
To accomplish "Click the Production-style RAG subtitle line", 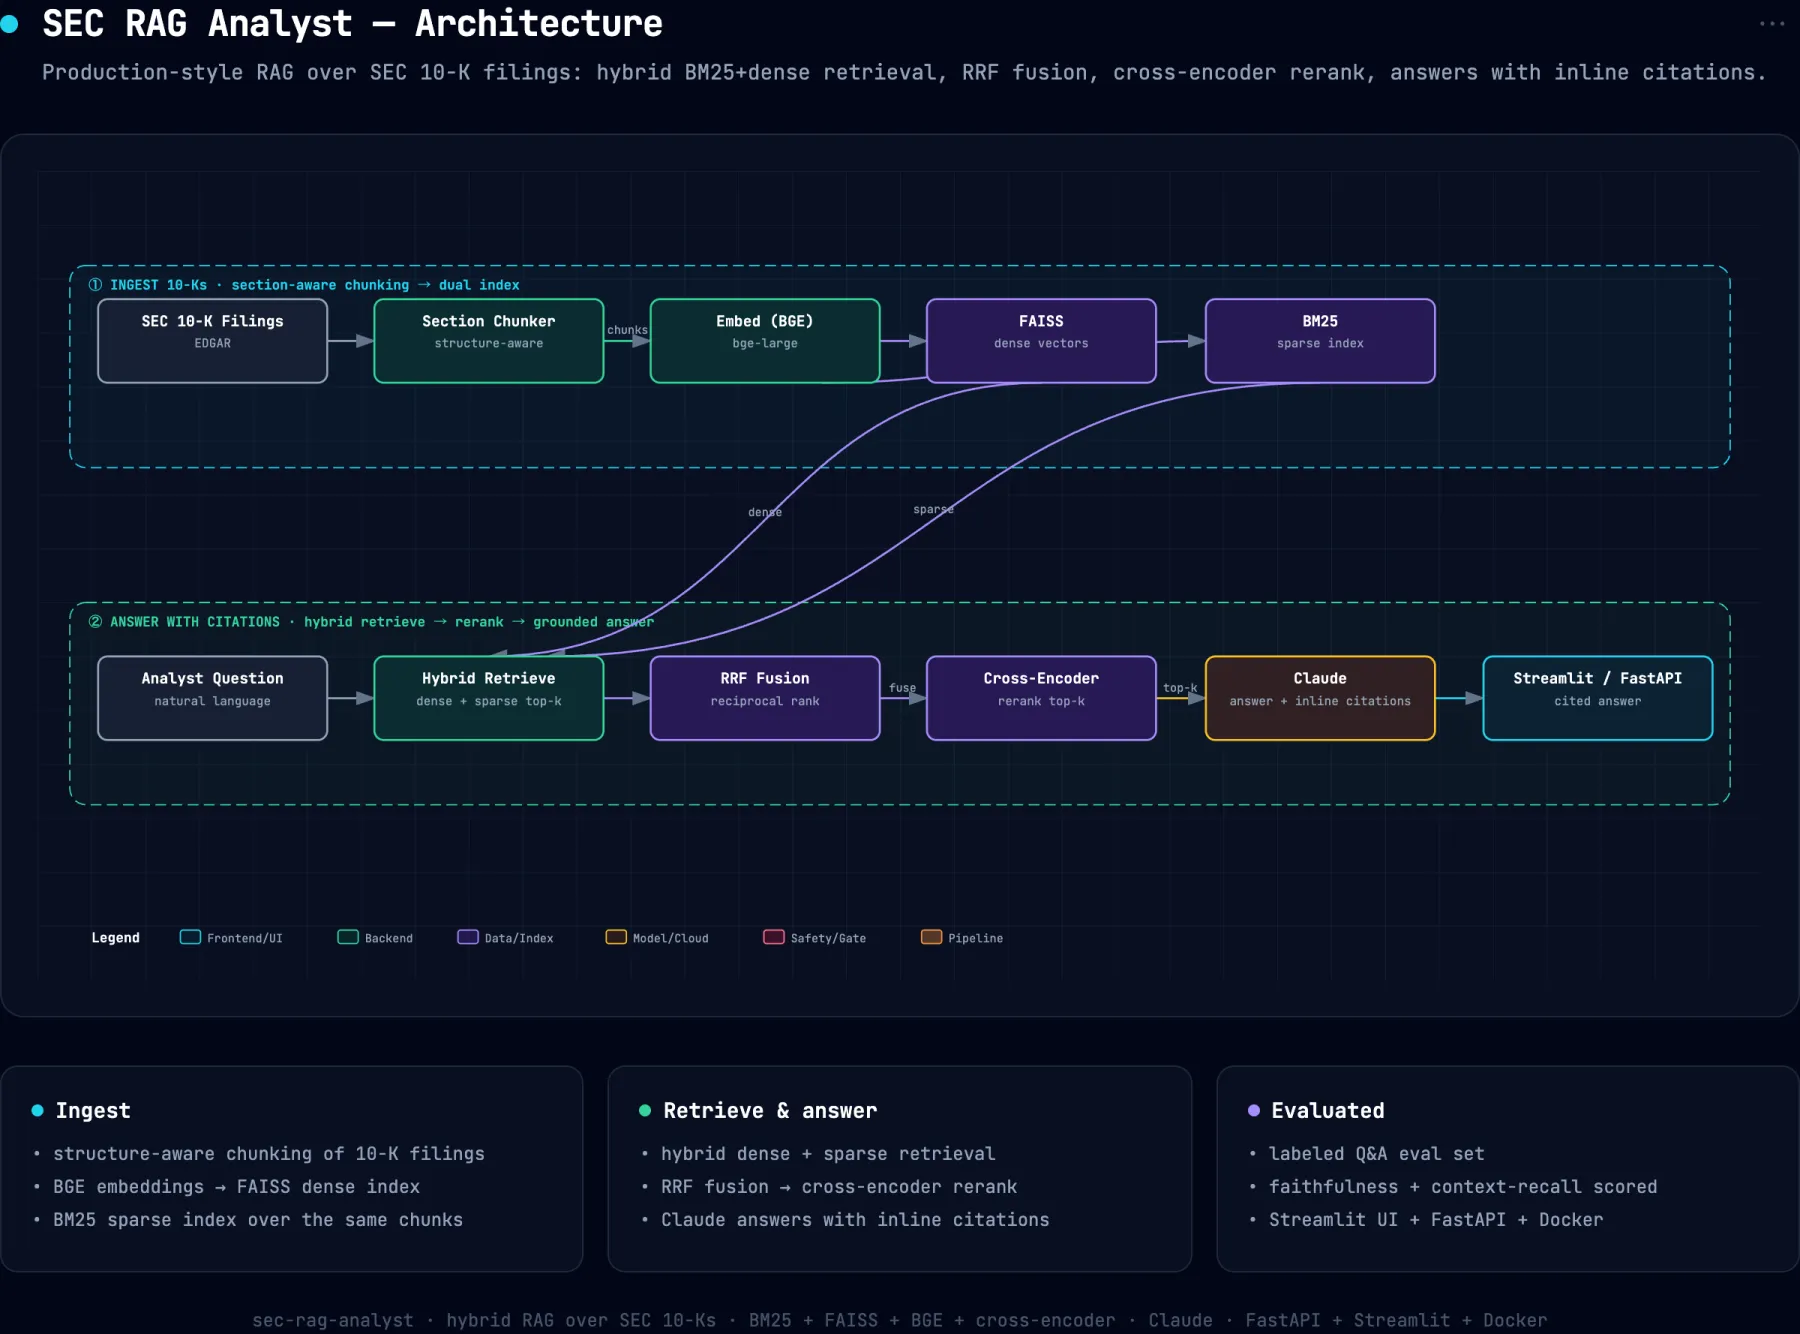I will pyautogui.click(x=904, y=73).
